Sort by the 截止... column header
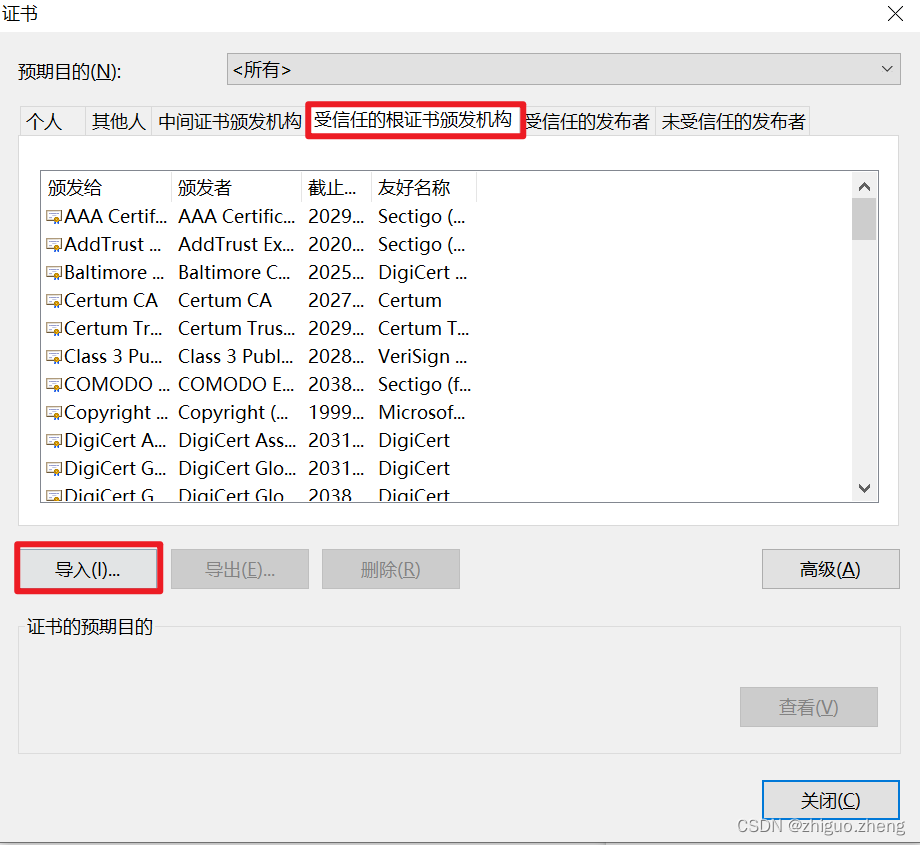920x845 pixels. point(336,188)
